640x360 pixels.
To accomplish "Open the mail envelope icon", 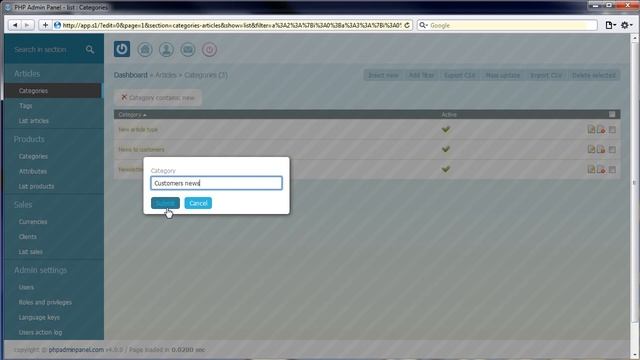I will (x=188, y=50).
